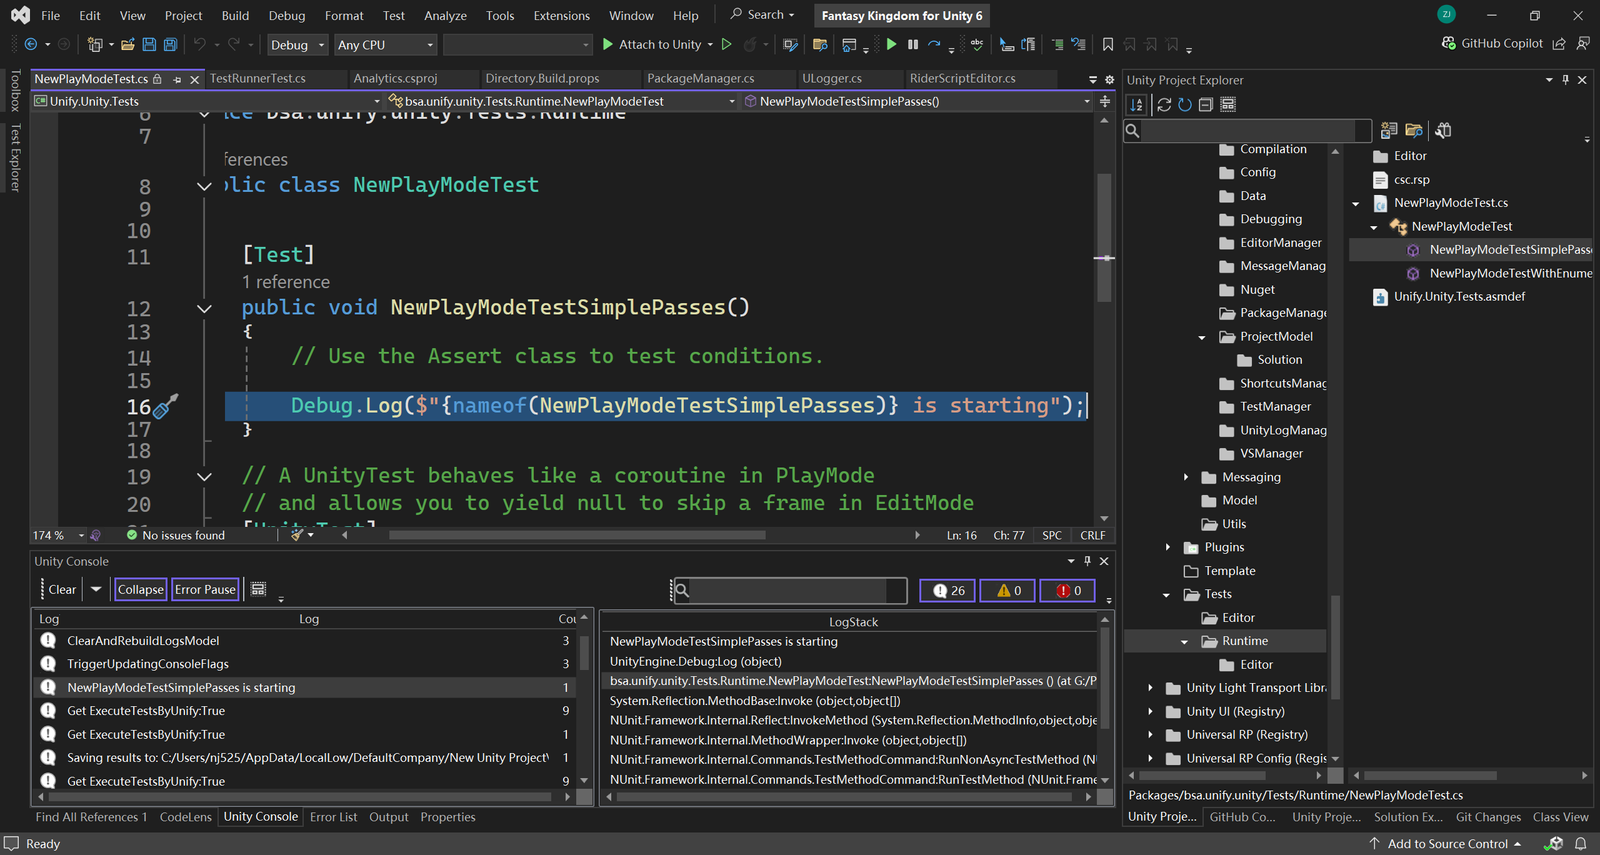Click the code editor horizontal scrollbar
The image size is (1600, 855).
pos(577,535)
